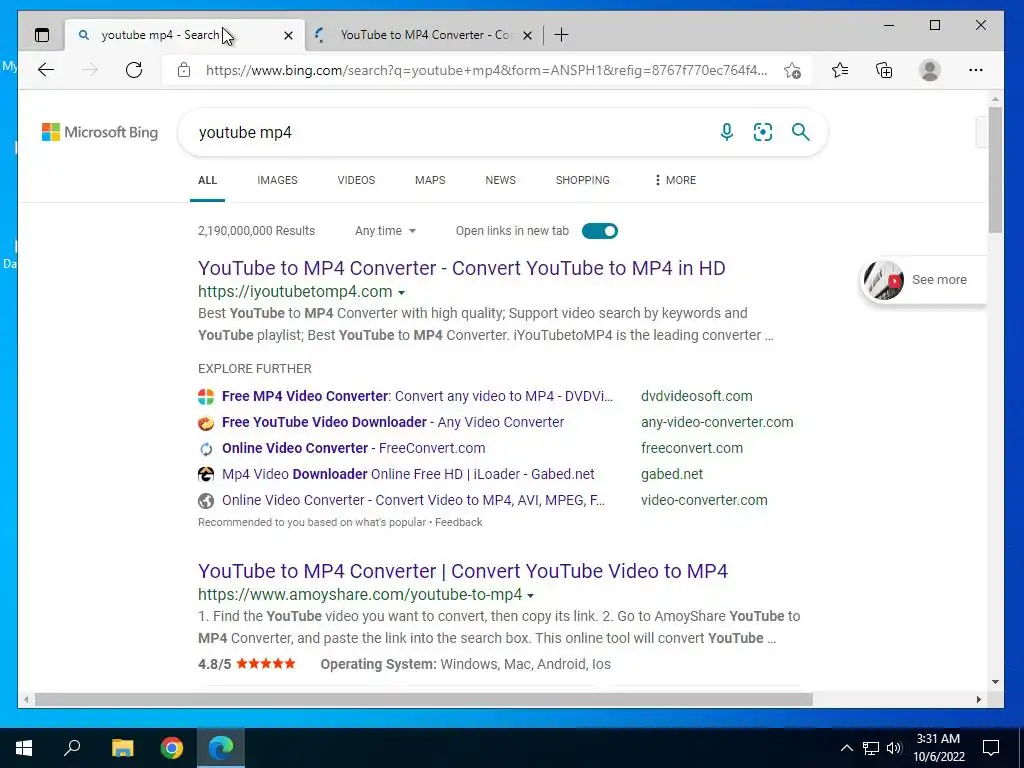
Task: Open the AmoyShare YouTube to MP4 result
Action: 462,571
